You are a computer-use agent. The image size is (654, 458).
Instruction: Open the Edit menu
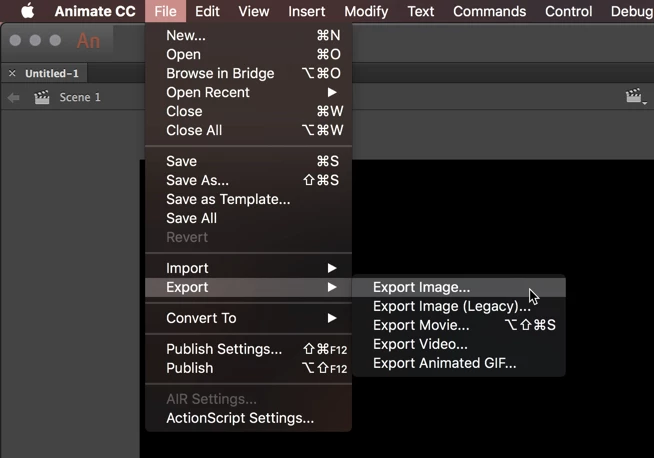(207, 11)
